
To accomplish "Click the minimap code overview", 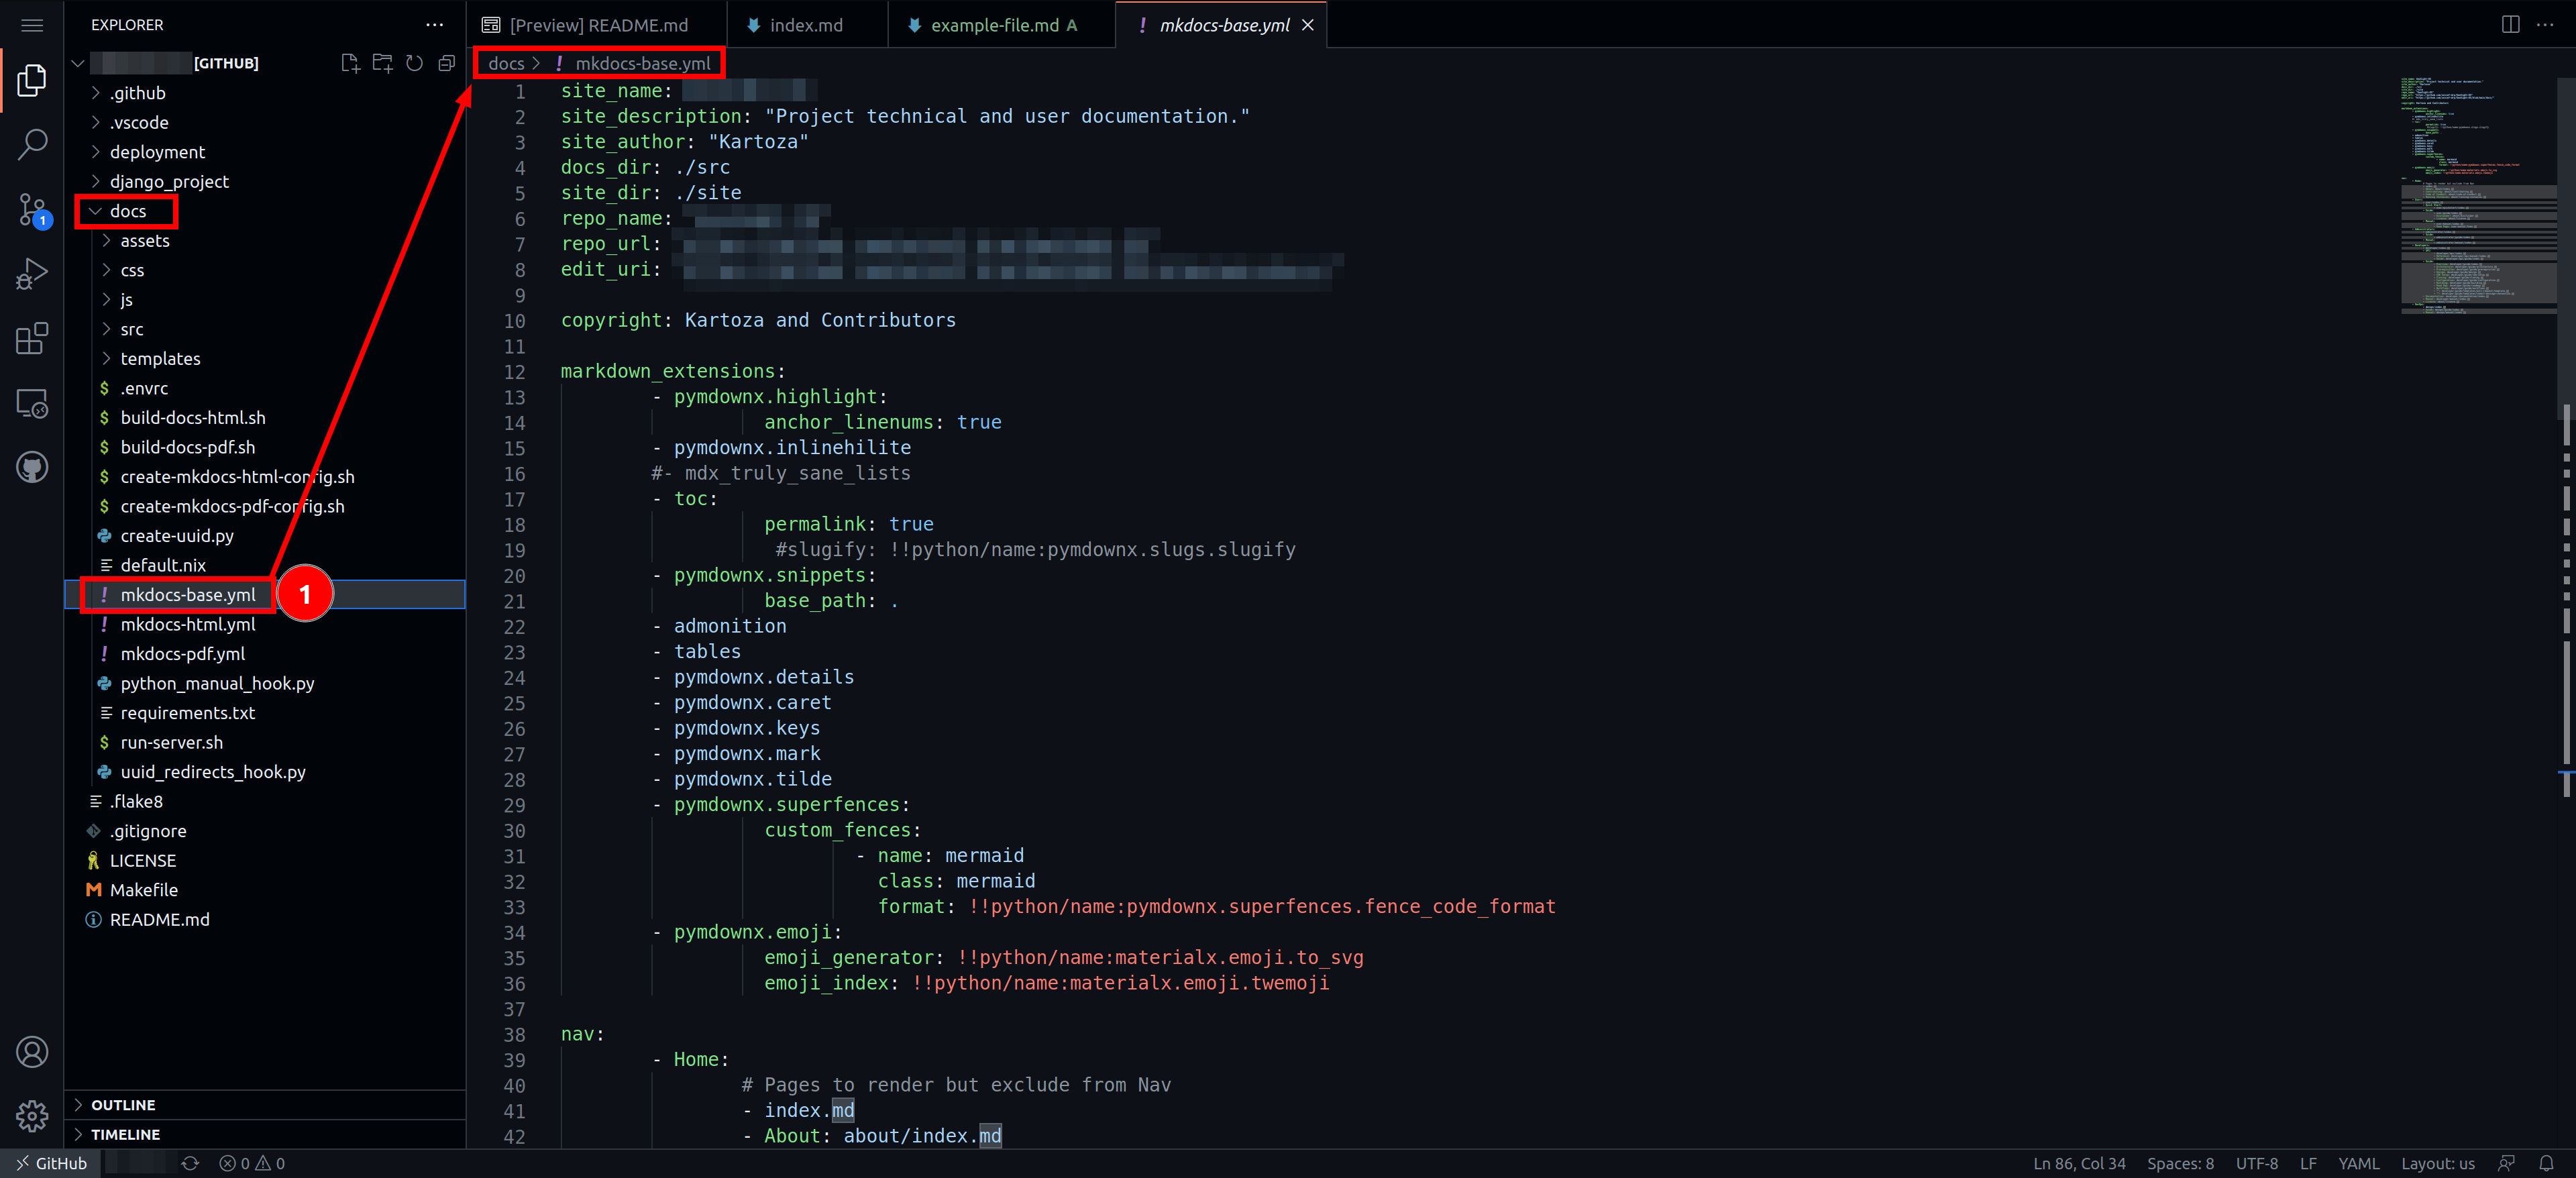I will click(2478, 195).
